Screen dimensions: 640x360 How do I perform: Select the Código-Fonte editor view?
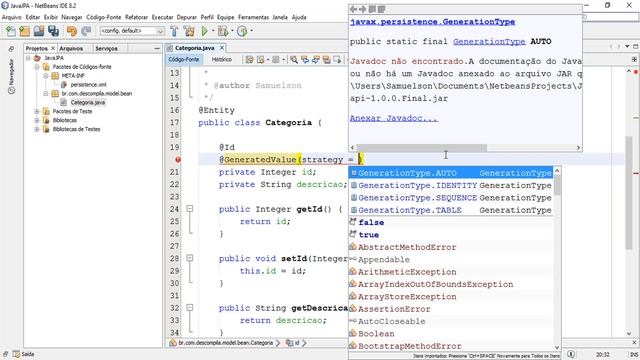[184, 60]
